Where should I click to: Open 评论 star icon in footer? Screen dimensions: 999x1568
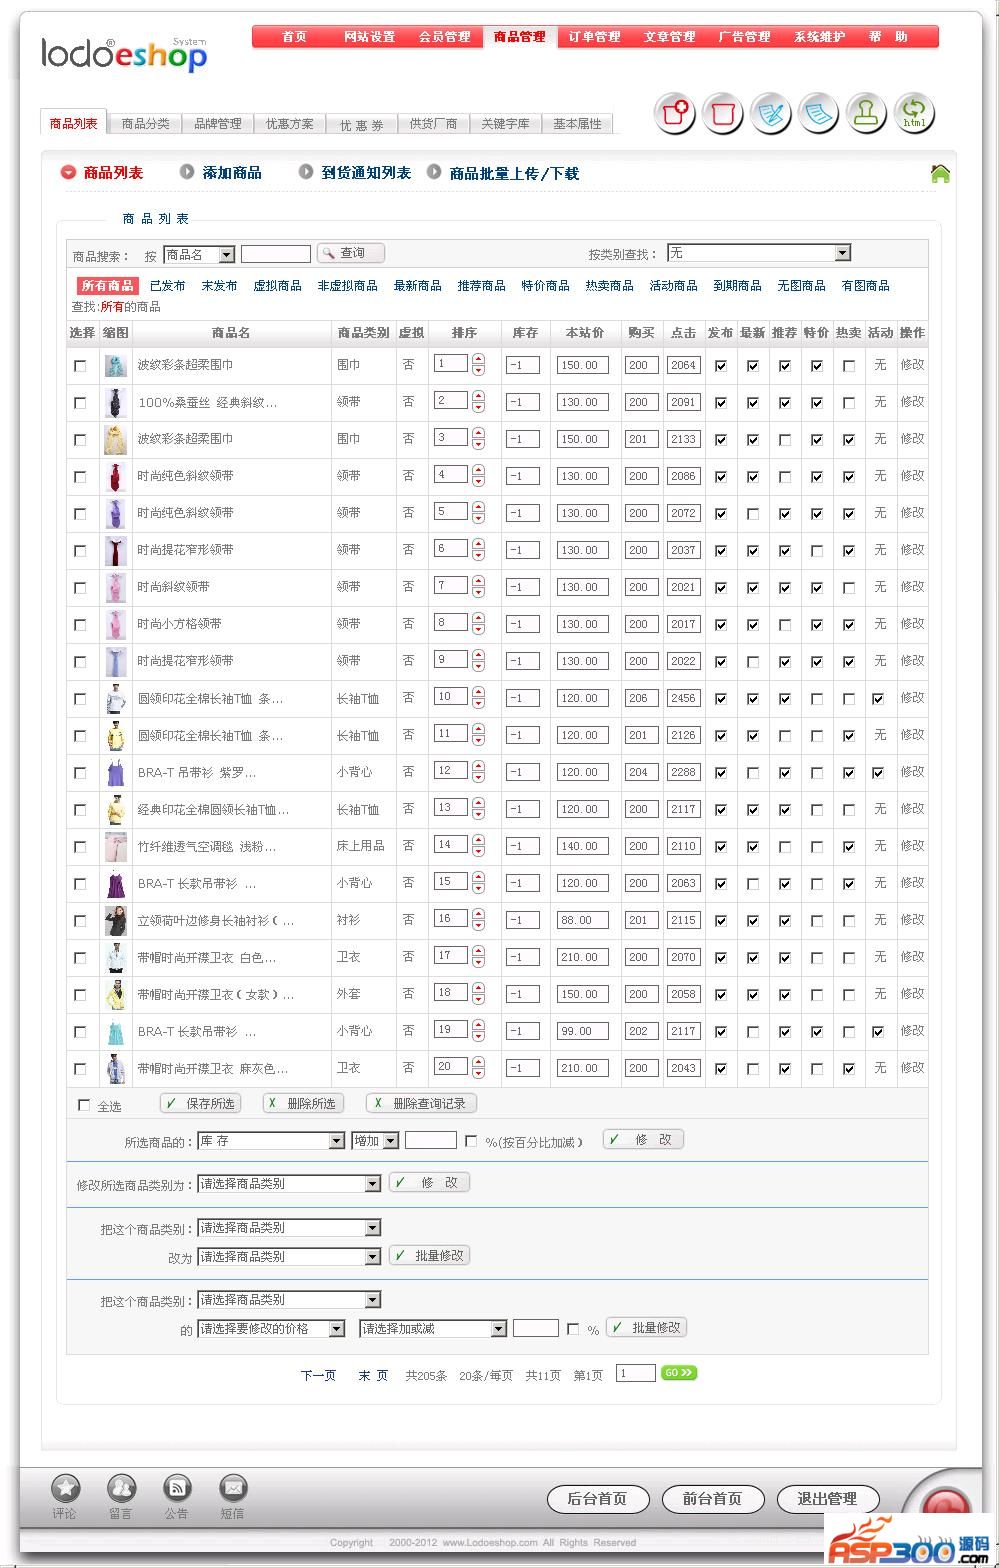click(x=65, y=1488)
